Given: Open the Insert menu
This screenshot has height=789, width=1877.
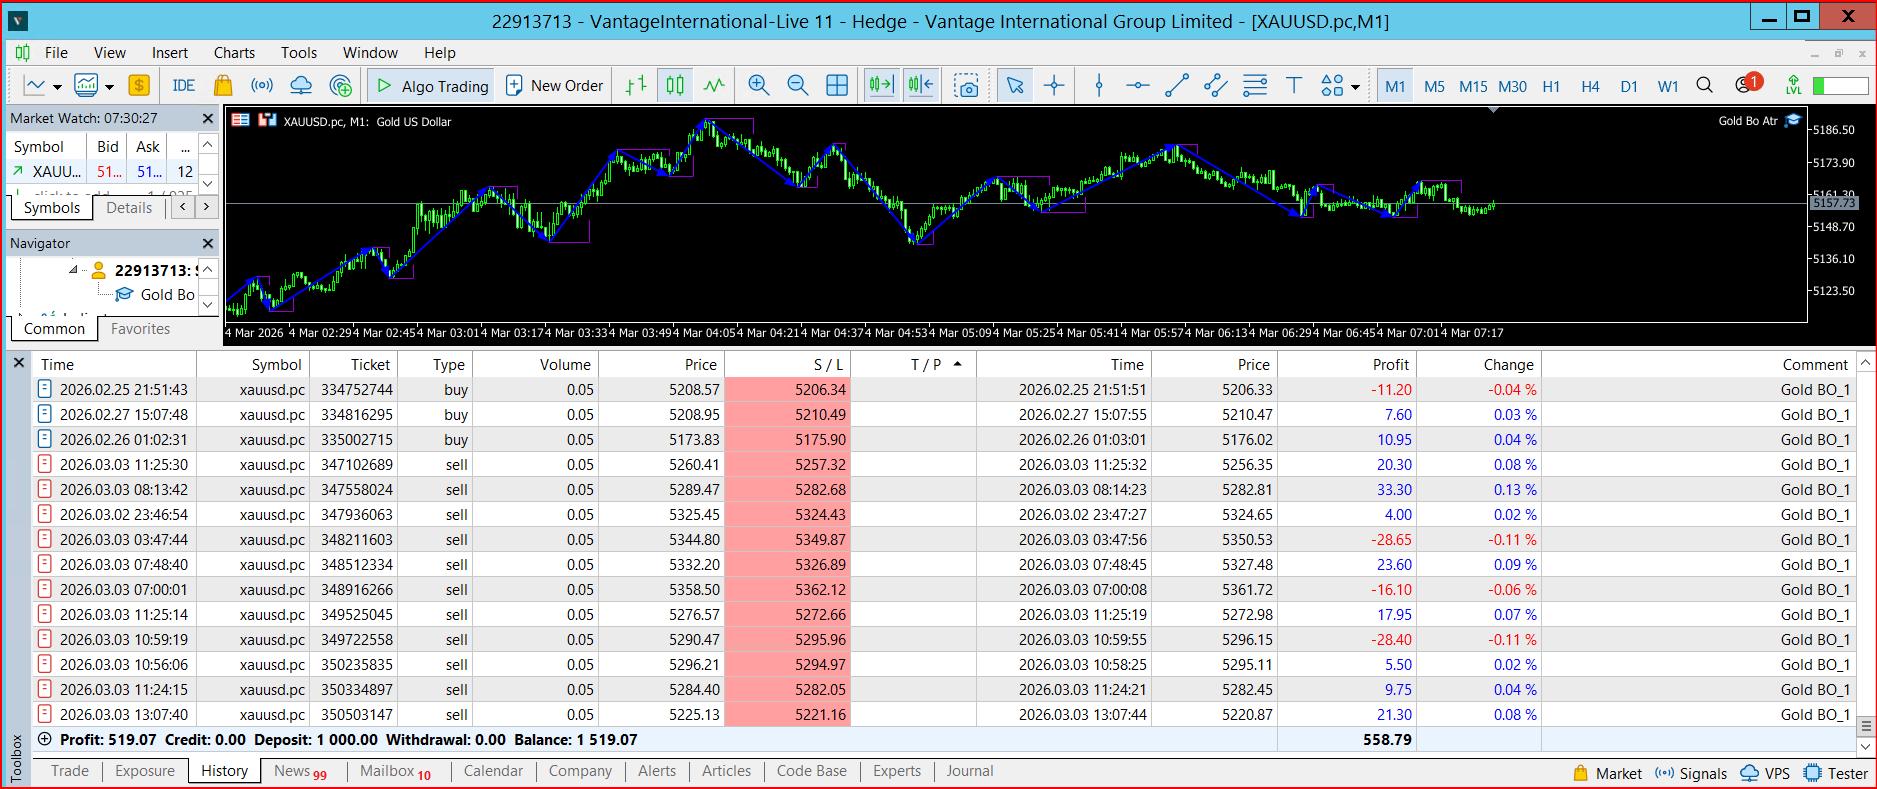Looking at the screenshot, I should pos(170,53).
